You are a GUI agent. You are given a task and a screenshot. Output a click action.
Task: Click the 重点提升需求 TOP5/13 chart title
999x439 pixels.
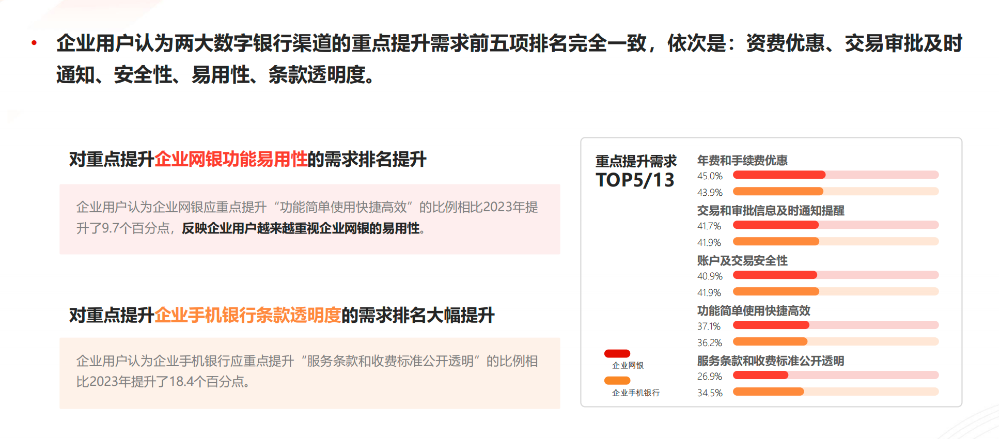(x=636, y=170)
